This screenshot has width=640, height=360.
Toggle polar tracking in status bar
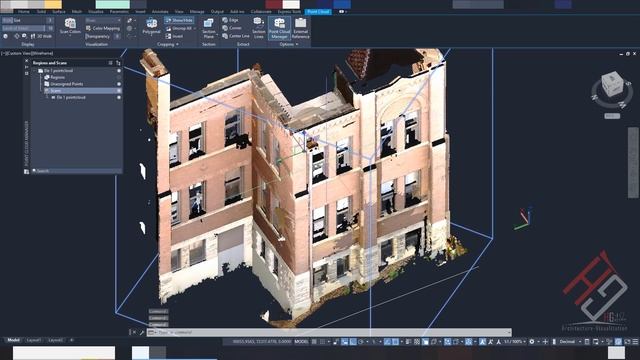[361, 342]
